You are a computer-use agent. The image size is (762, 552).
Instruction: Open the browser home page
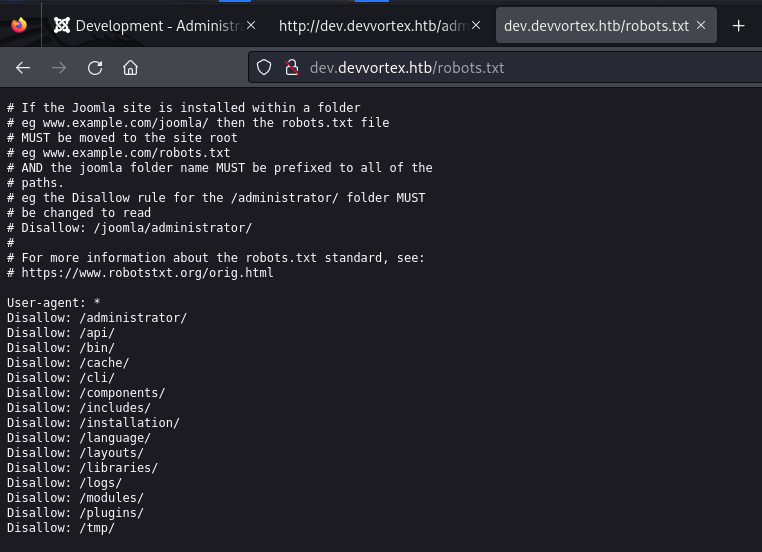click(x=130, y=68)
